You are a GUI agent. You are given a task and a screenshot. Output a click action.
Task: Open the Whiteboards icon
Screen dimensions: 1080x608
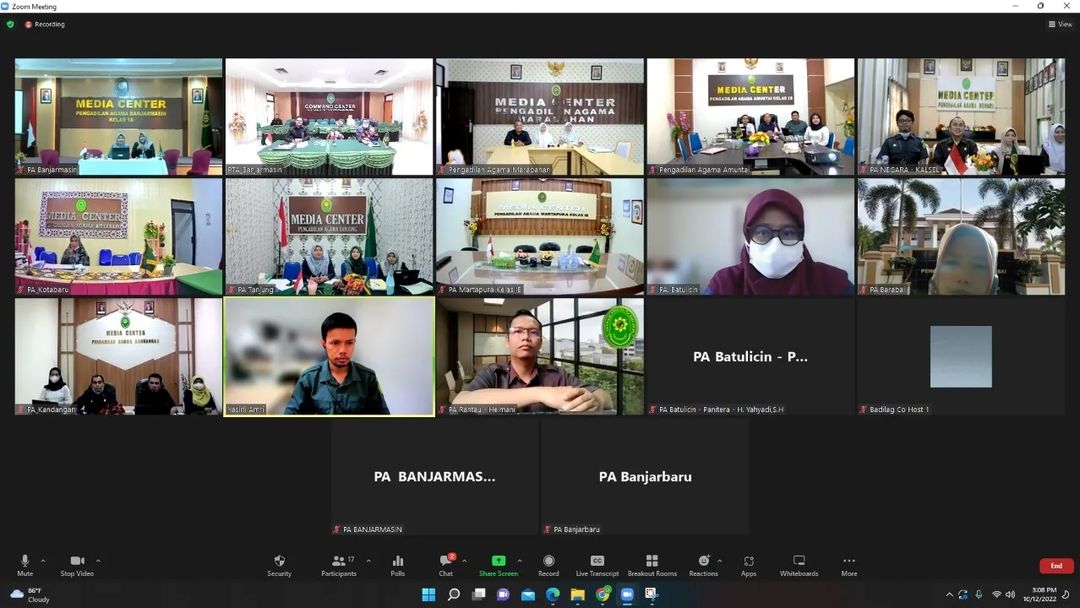click(x=798, y=564)
